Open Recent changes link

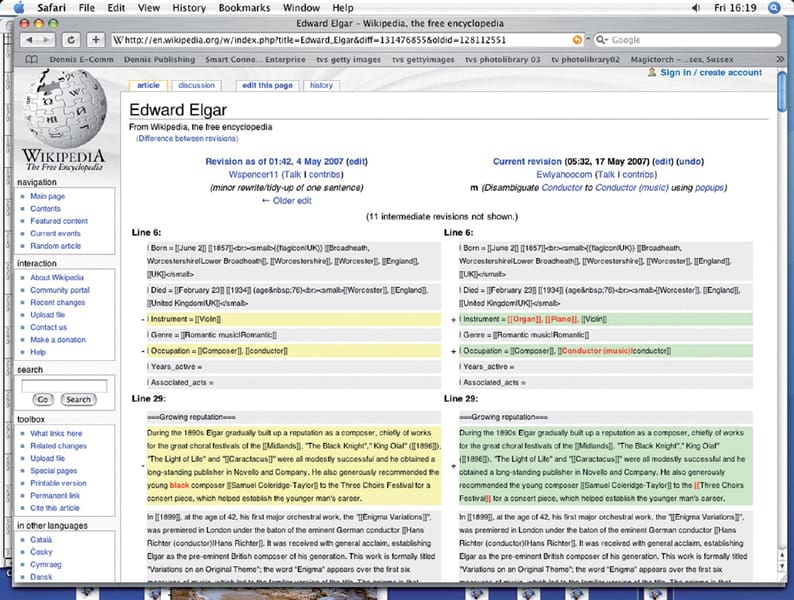coord(58,303)
